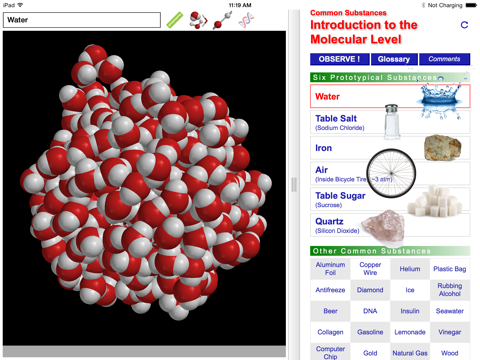Viewport: 480px width, 360px height.
Task: Select Table Salt (Sodium Chloride)
Action: pyautogui.click(x=390, y=122)
